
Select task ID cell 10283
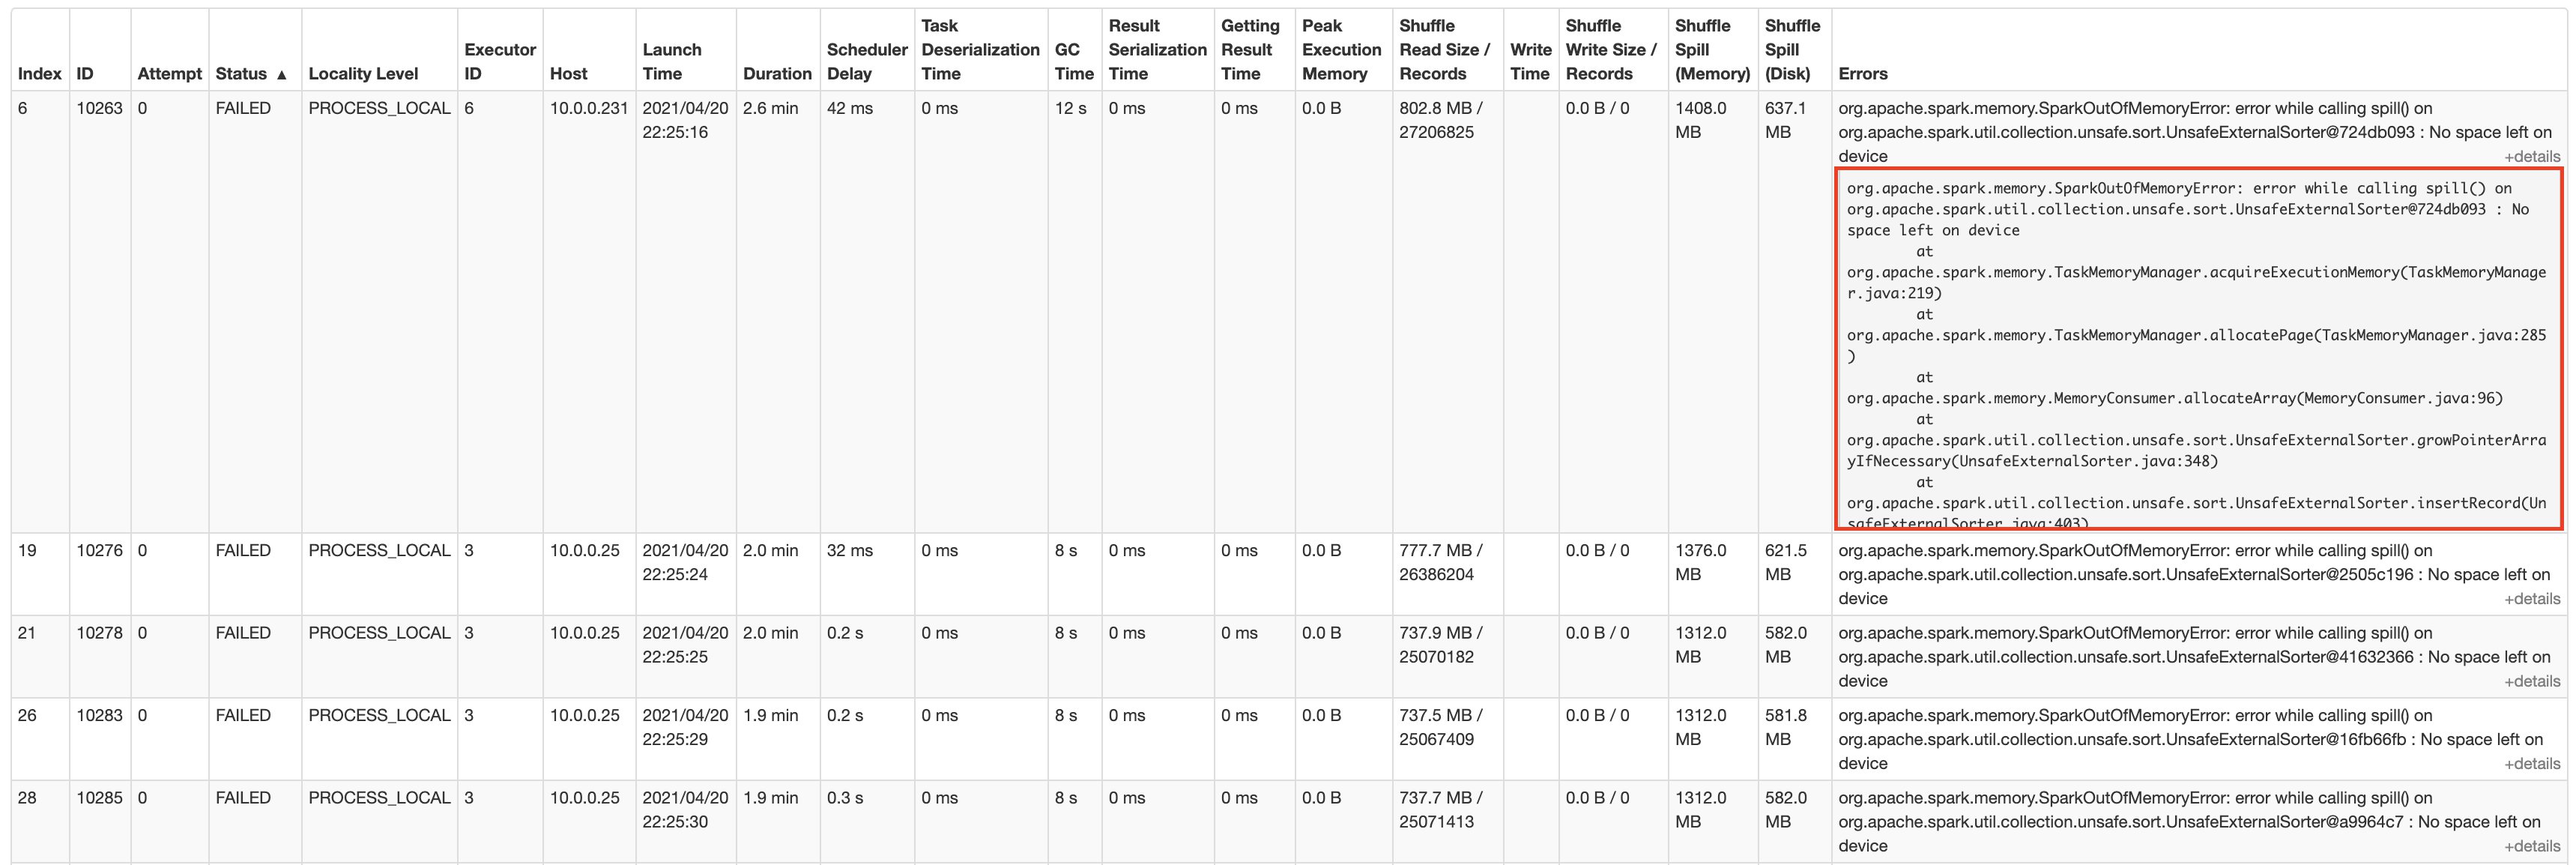pyautogui.click(x=100, y=715)
